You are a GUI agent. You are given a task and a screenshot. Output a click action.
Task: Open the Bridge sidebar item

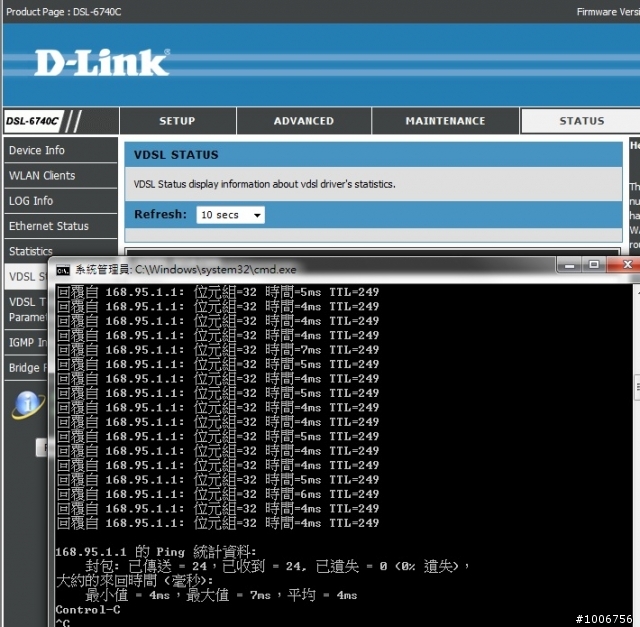pyautogui.click(x=26, y=368)
